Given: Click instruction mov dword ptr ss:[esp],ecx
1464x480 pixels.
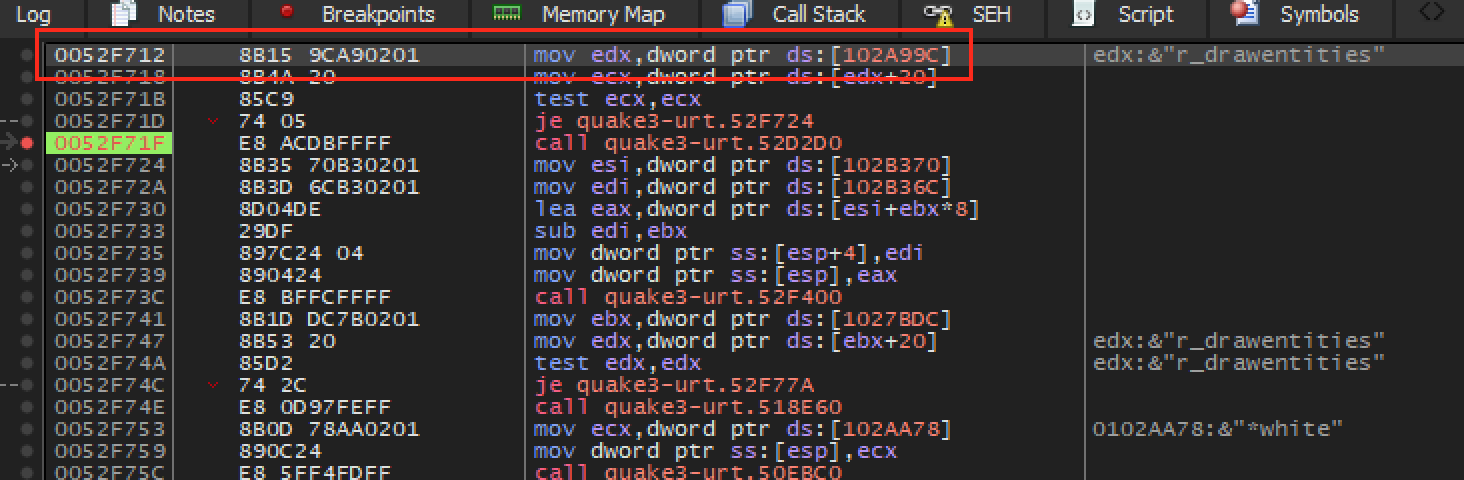Looking at the screenshot, I should 715,451.
